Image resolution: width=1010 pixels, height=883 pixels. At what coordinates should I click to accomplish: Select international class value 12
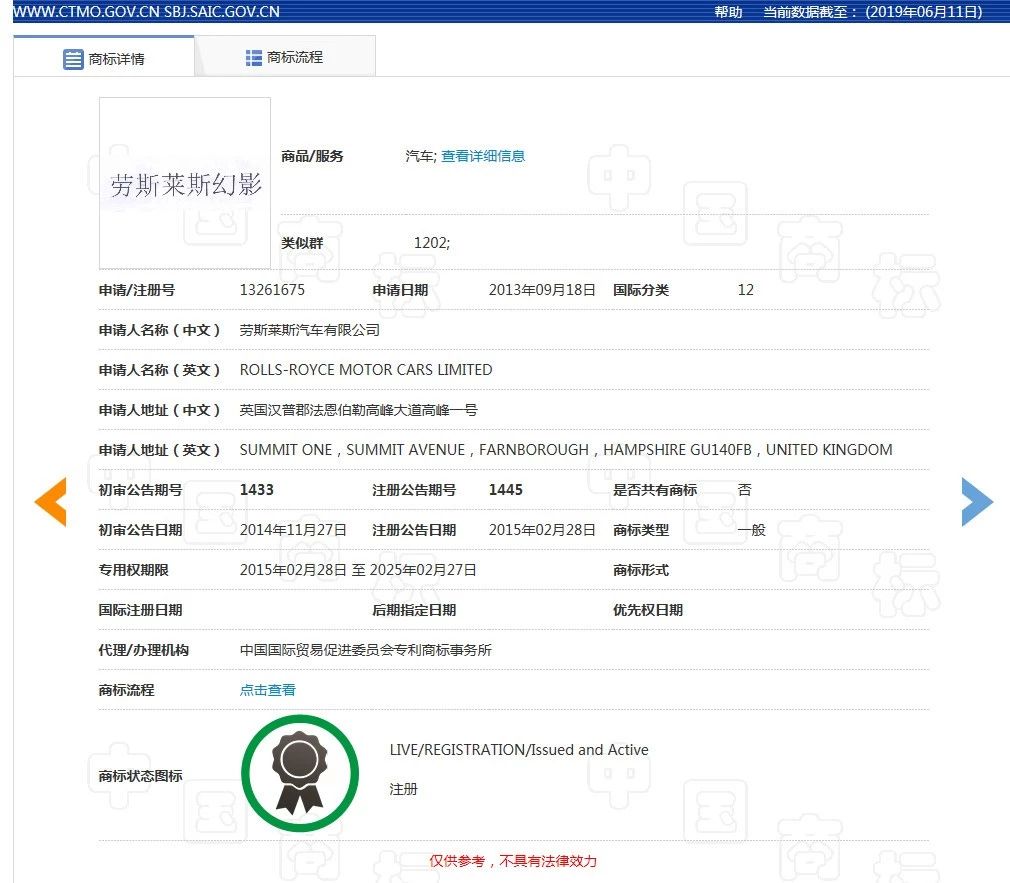coord(745,290)
